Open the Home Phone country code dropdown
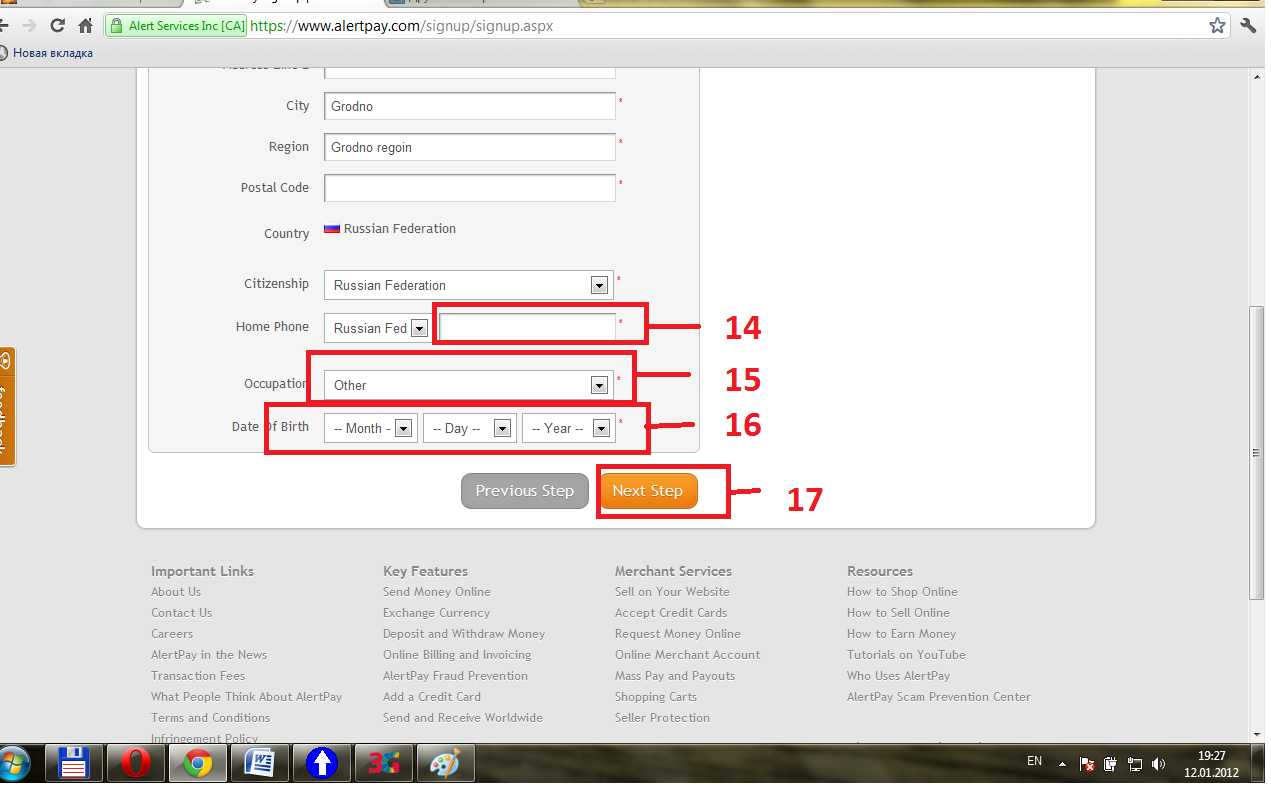This screenshot has height=793, width=1271. [378, 328]
